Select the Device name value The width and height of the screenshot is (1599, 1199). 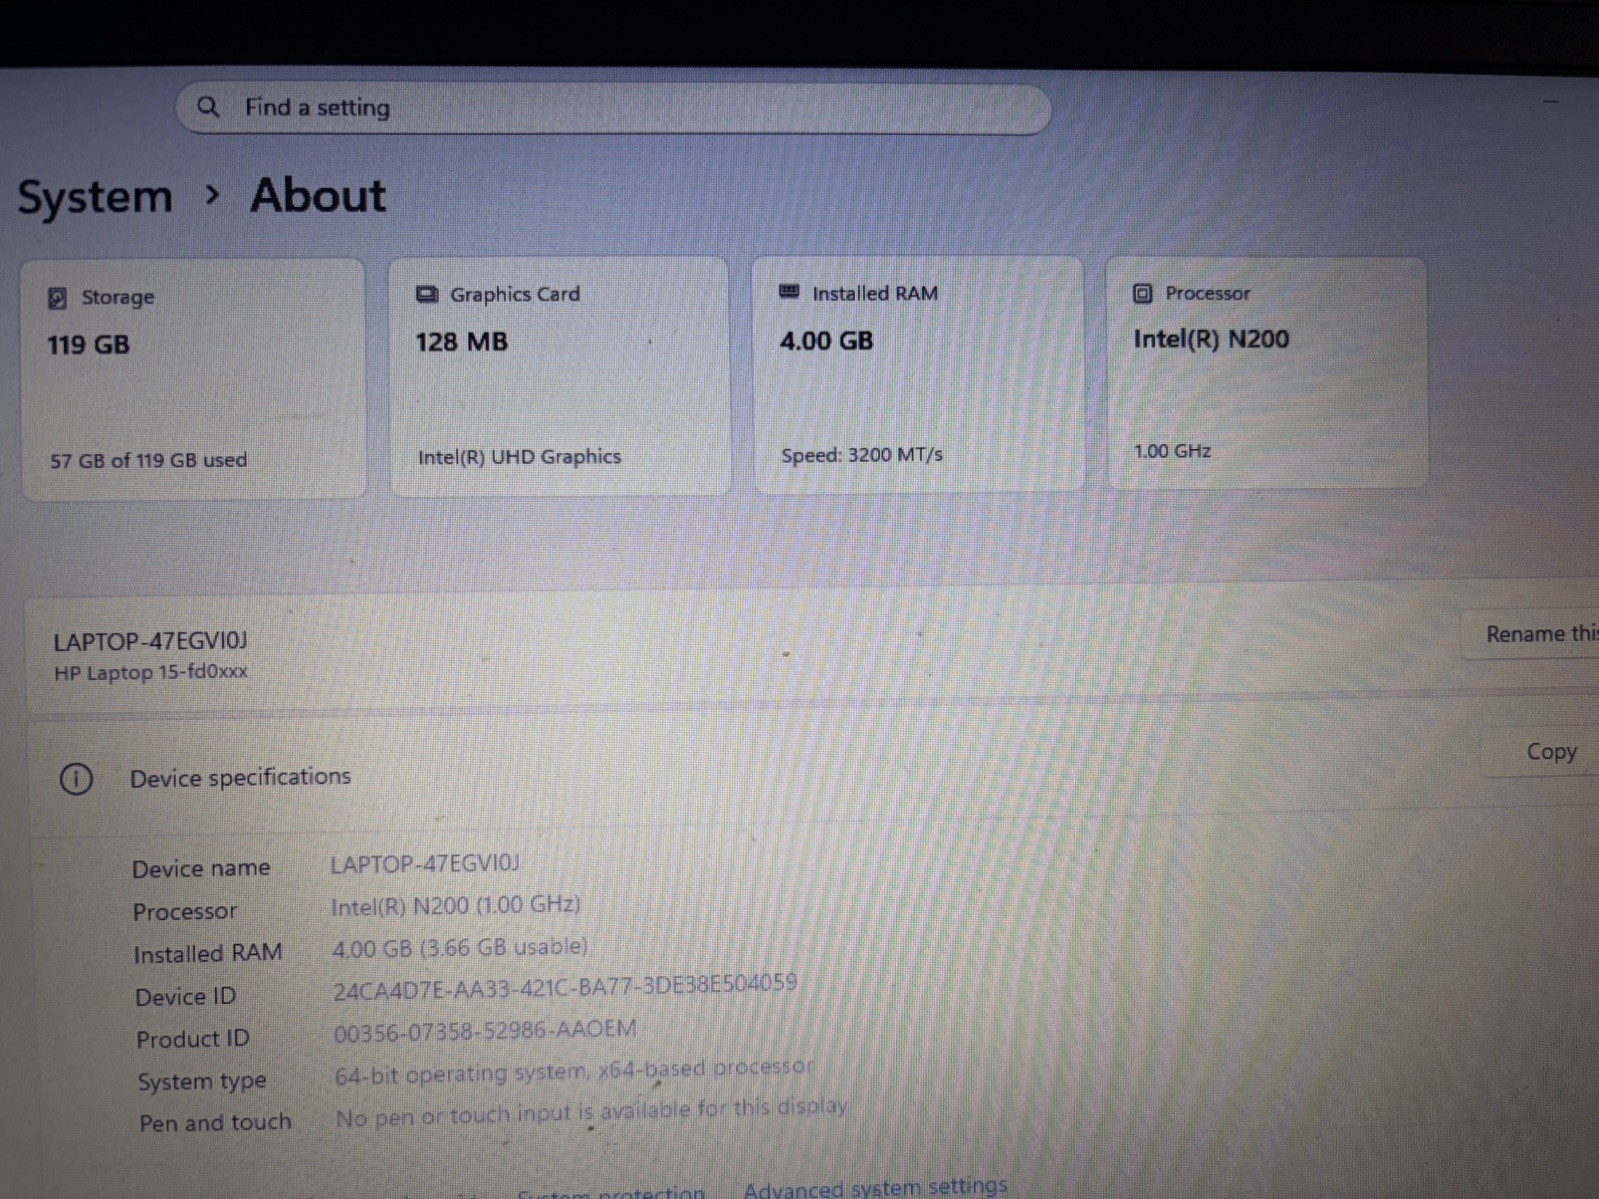click(x=425, y=863)
